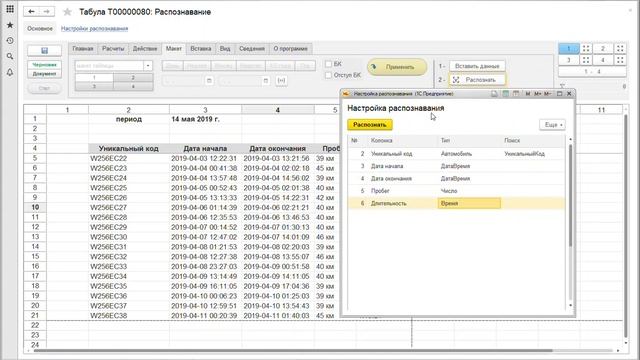
Task: Click grid icon next to area 3
Action: click(586, 60)
